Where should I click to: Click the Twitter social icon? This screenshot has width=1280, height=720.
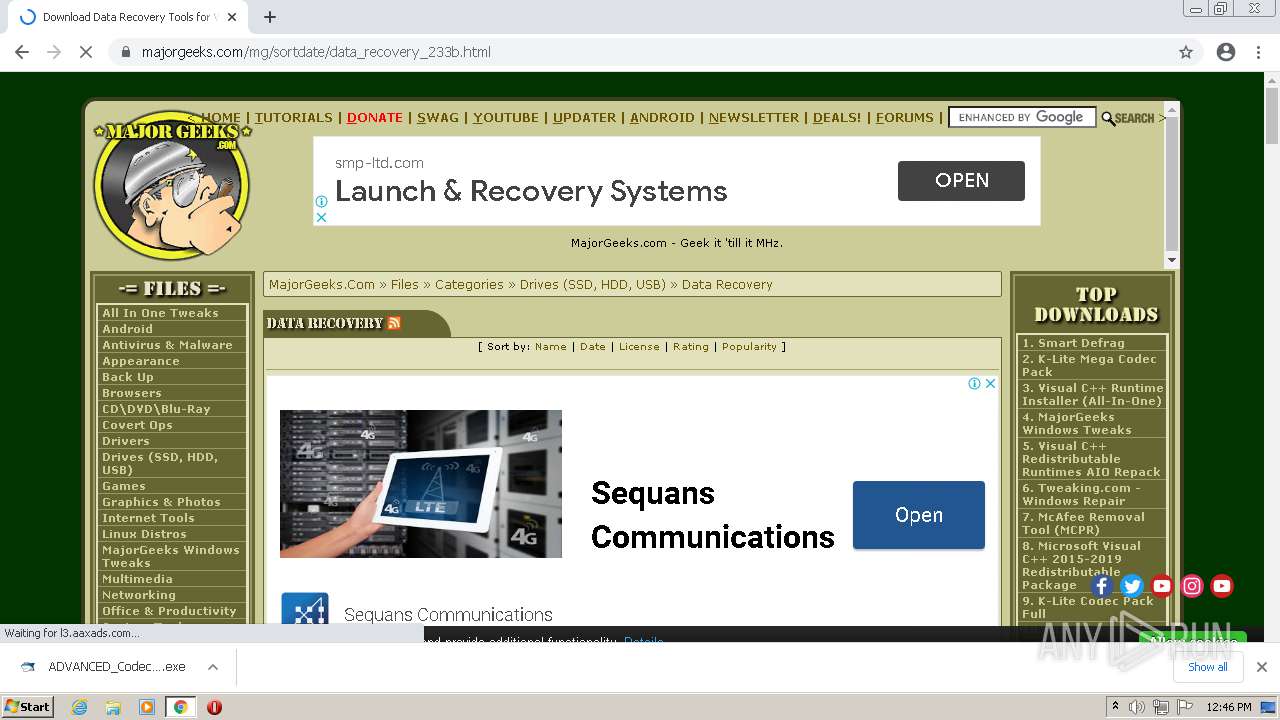coord(1132,586)
